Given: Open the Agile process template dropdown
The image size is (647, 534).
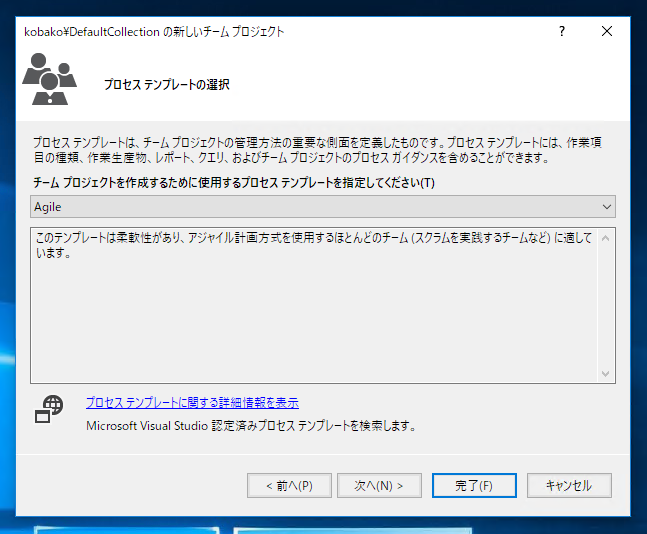Looking at the screenshot, I should 323,207.
